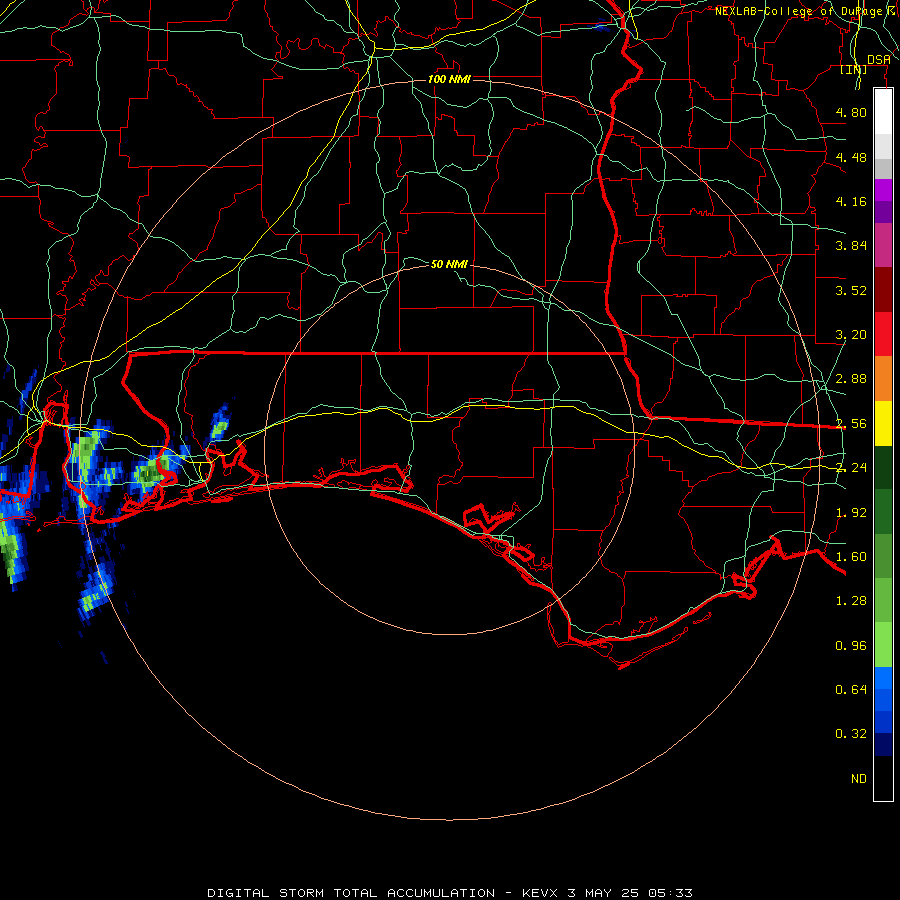Click the Digital Storm Total Accumulation KEVX caption
This screenshot has width=900, height=900.
pos(449,893)
